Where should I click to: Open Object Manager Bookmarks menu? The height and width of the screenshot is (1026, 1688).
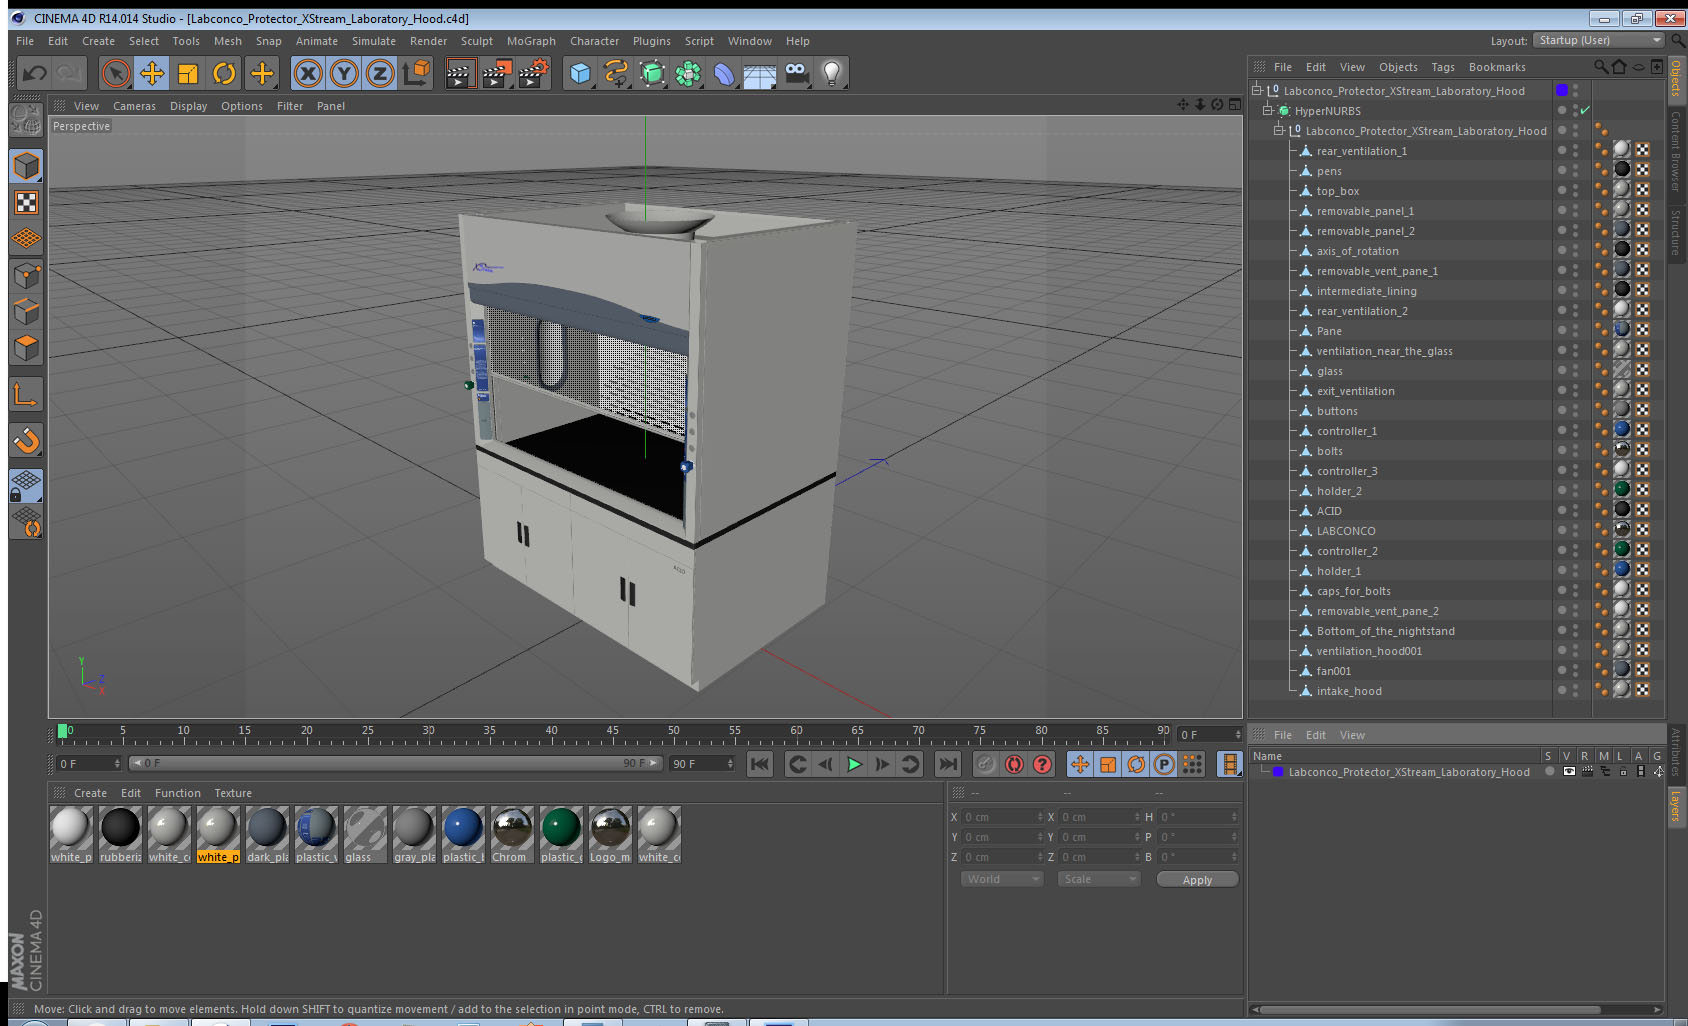(x=1497, y=67)
